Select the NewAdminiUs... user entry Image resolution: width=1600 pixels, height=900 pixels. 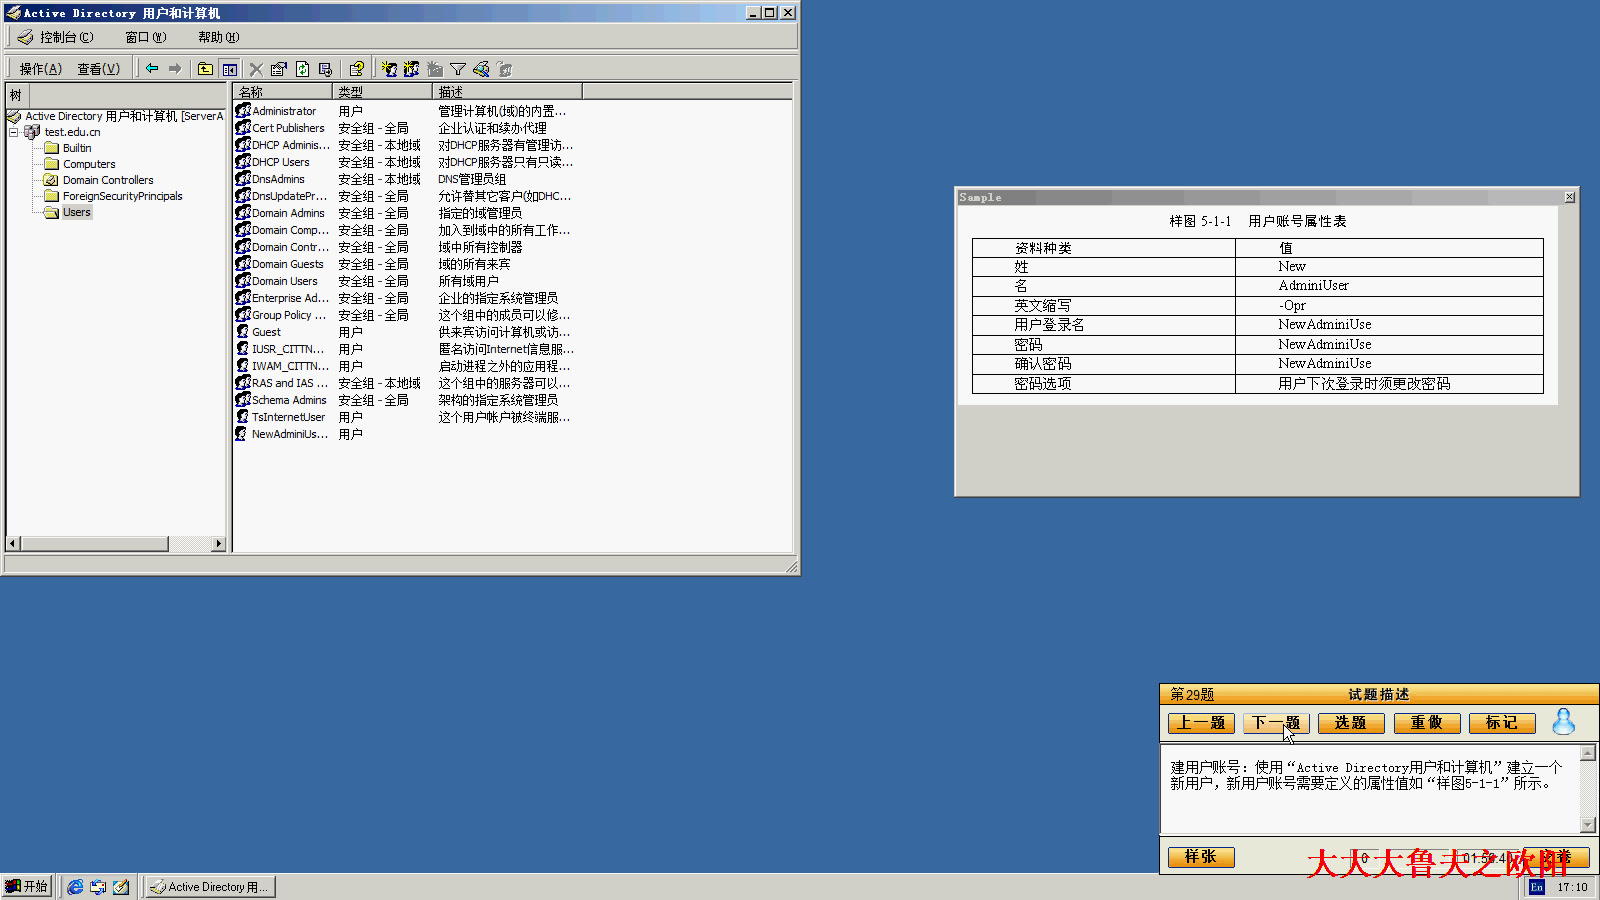[289, 434]
